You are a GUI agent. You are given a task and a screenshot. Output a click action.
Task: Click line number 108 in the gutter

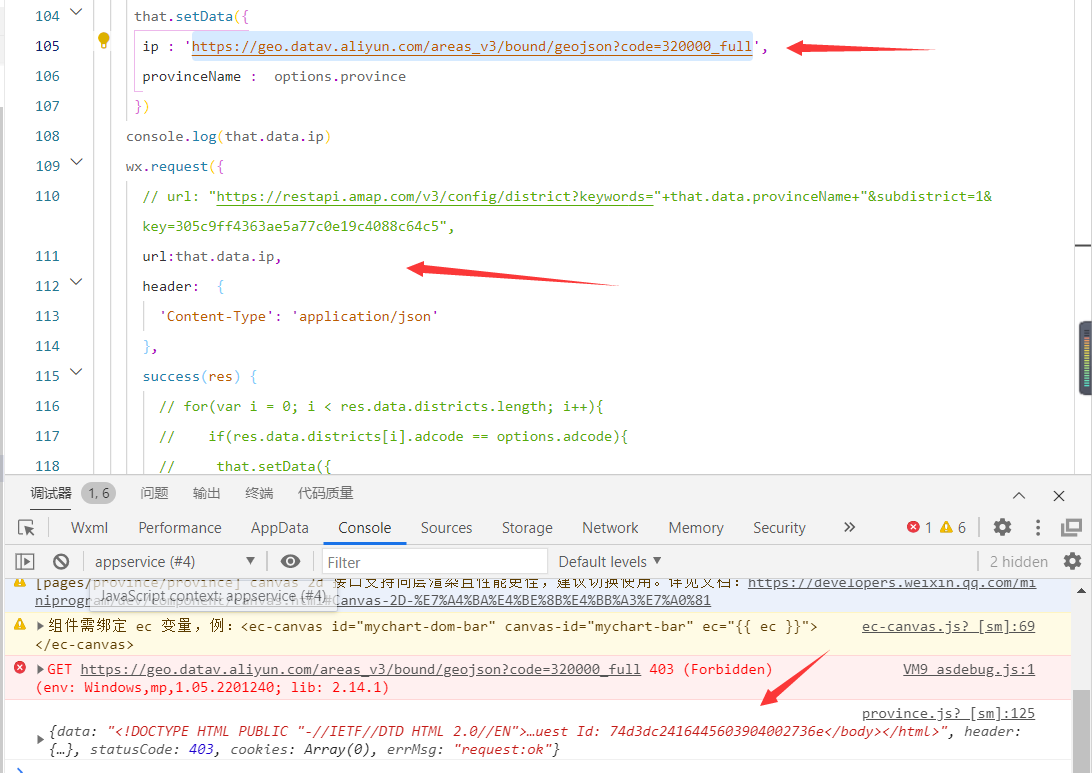click(47, 136)
